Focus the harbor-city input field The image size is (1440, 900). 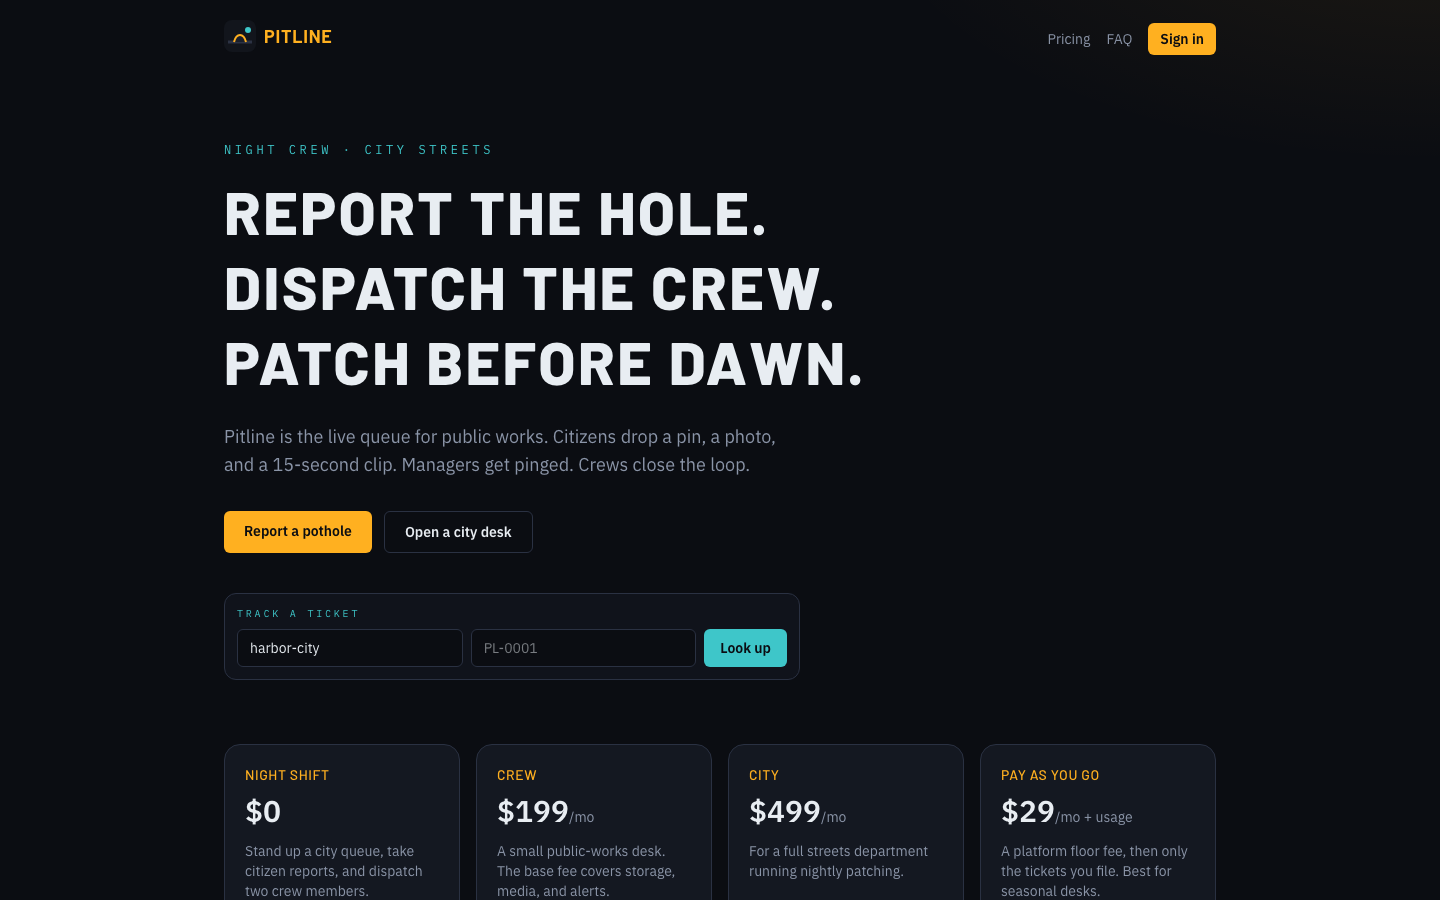pos(350,648)
